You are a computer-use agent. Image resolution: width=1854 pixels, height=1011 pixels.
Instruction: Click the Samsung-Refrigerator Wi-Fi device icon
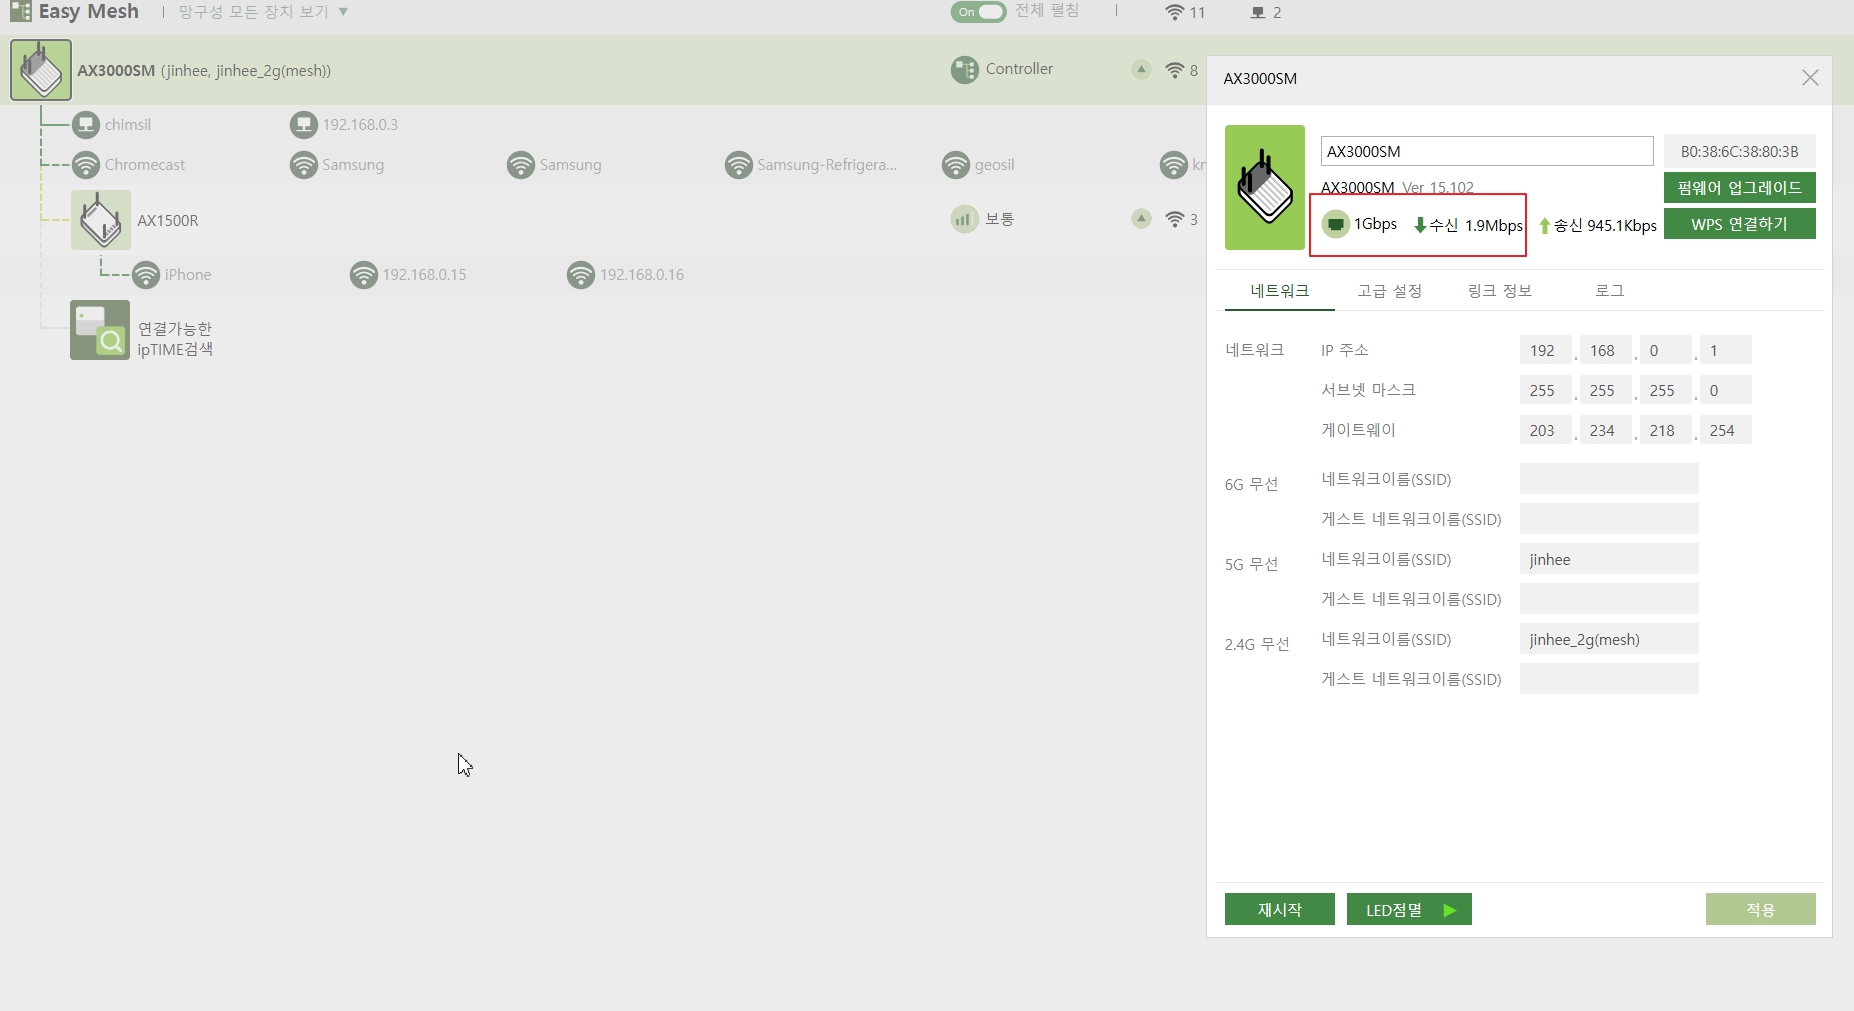coord(739,165)
